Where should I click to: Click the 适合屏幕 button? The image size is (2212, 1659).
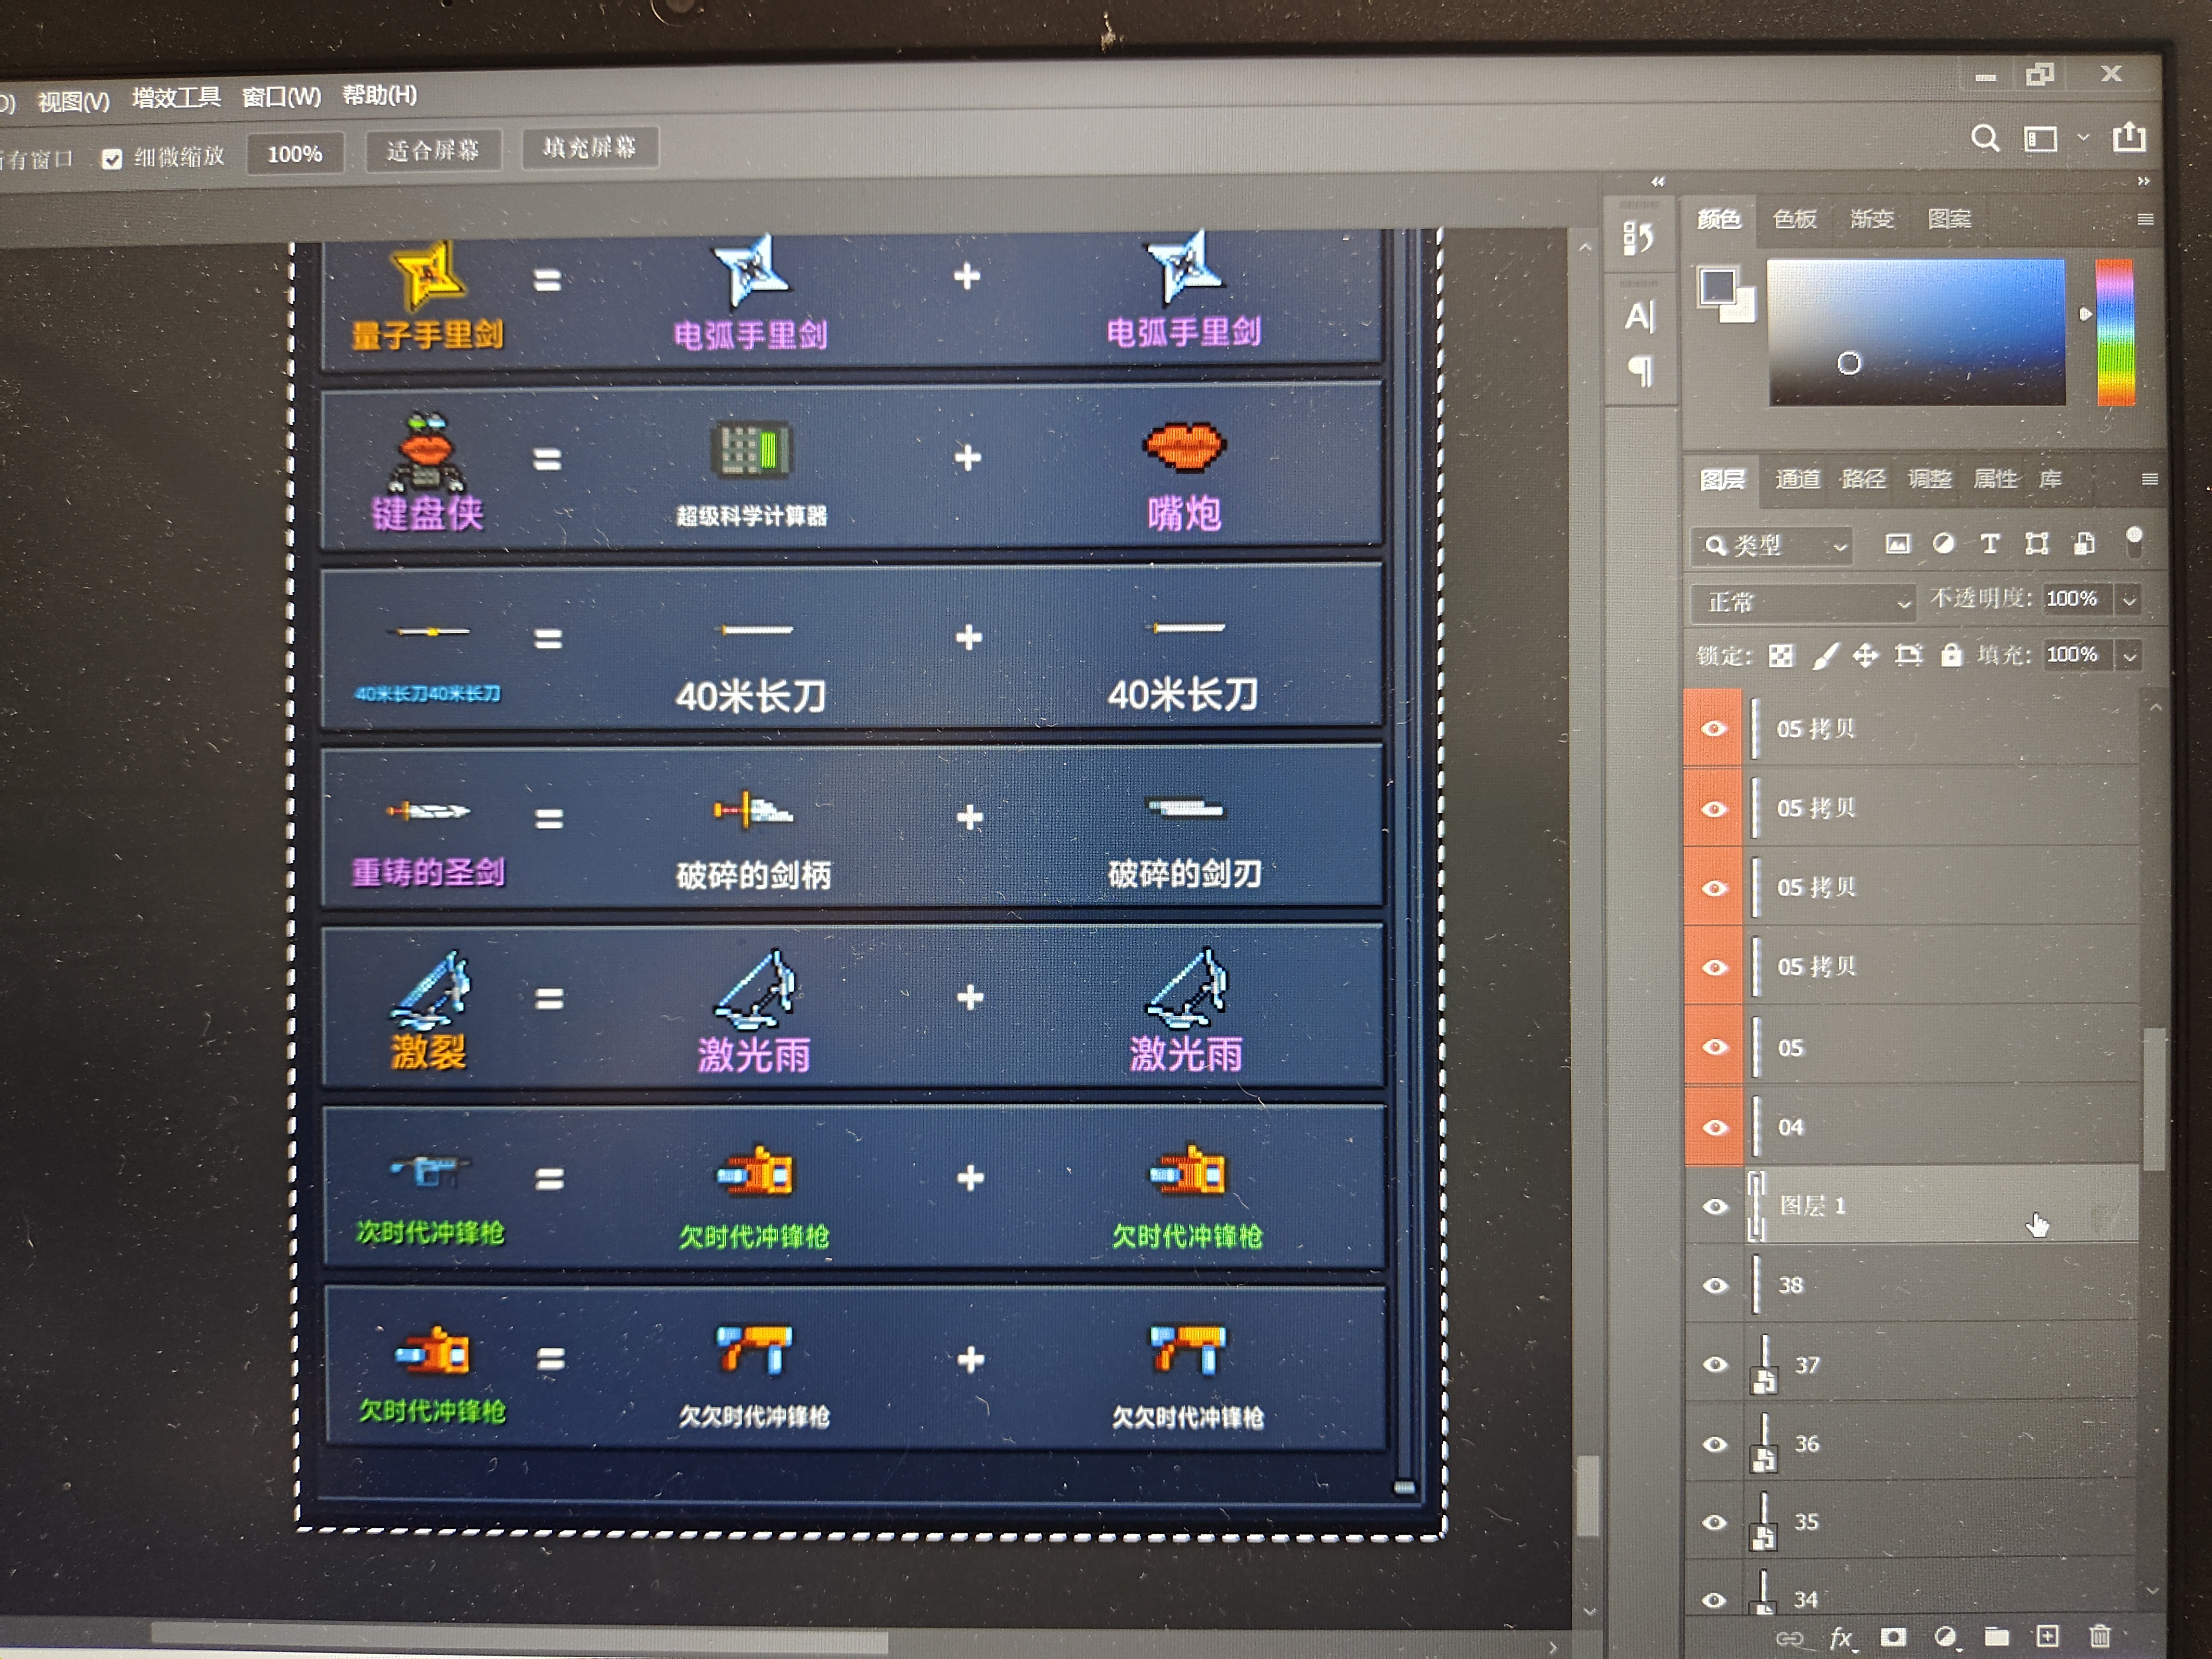[432, 151]
